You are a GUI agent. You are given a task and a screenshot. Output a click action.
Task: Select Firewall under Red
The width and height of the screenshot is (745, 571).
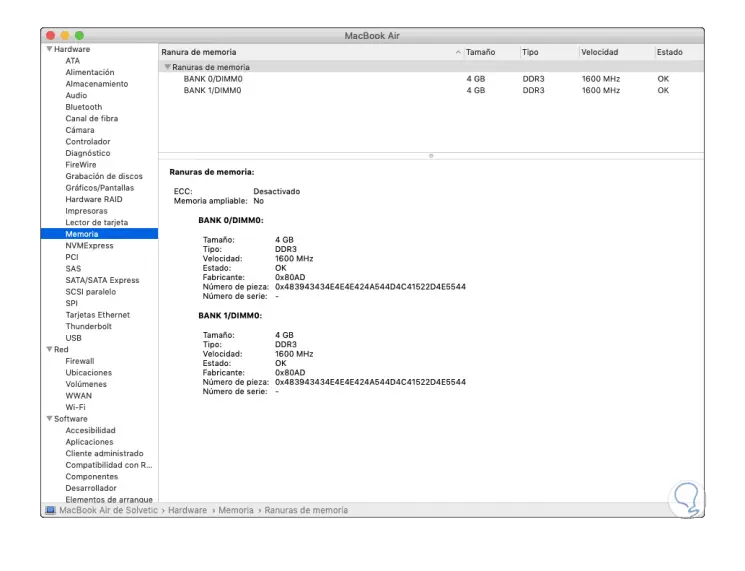[80, 361]
